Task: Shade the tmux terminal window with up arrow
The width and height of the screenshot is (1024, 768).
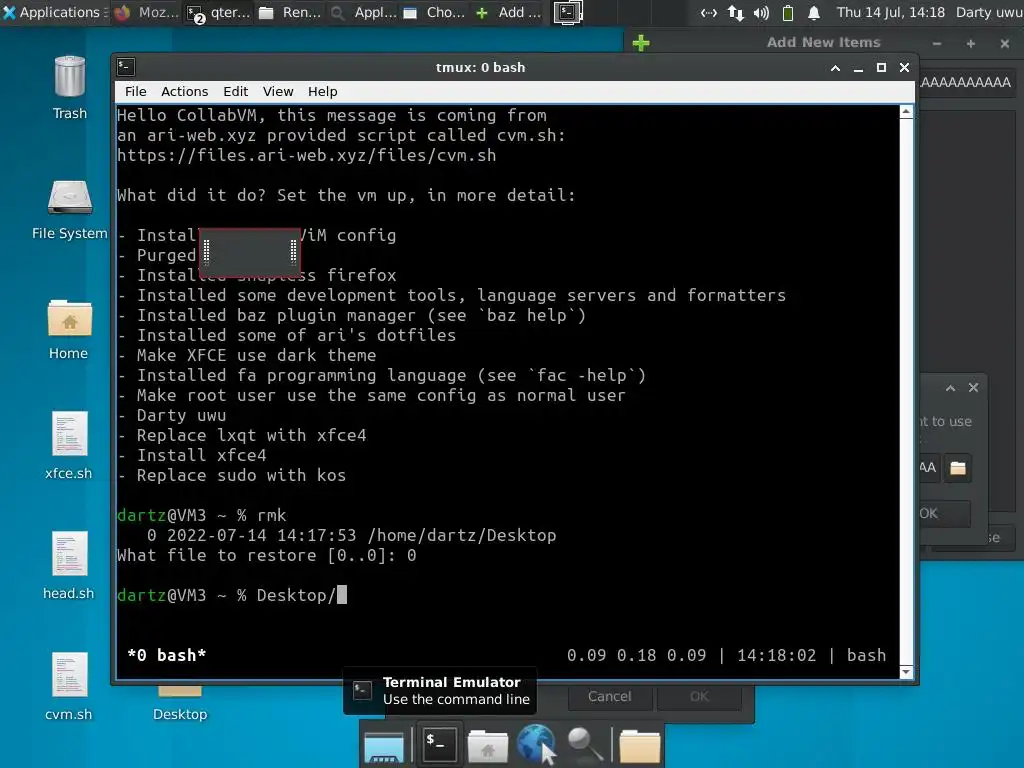Action: [x=835, y=68]
